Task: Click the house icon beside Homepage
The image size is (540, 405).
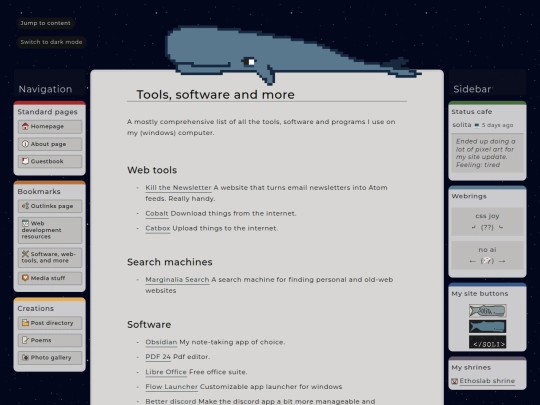Action: (x=25, y=126)
